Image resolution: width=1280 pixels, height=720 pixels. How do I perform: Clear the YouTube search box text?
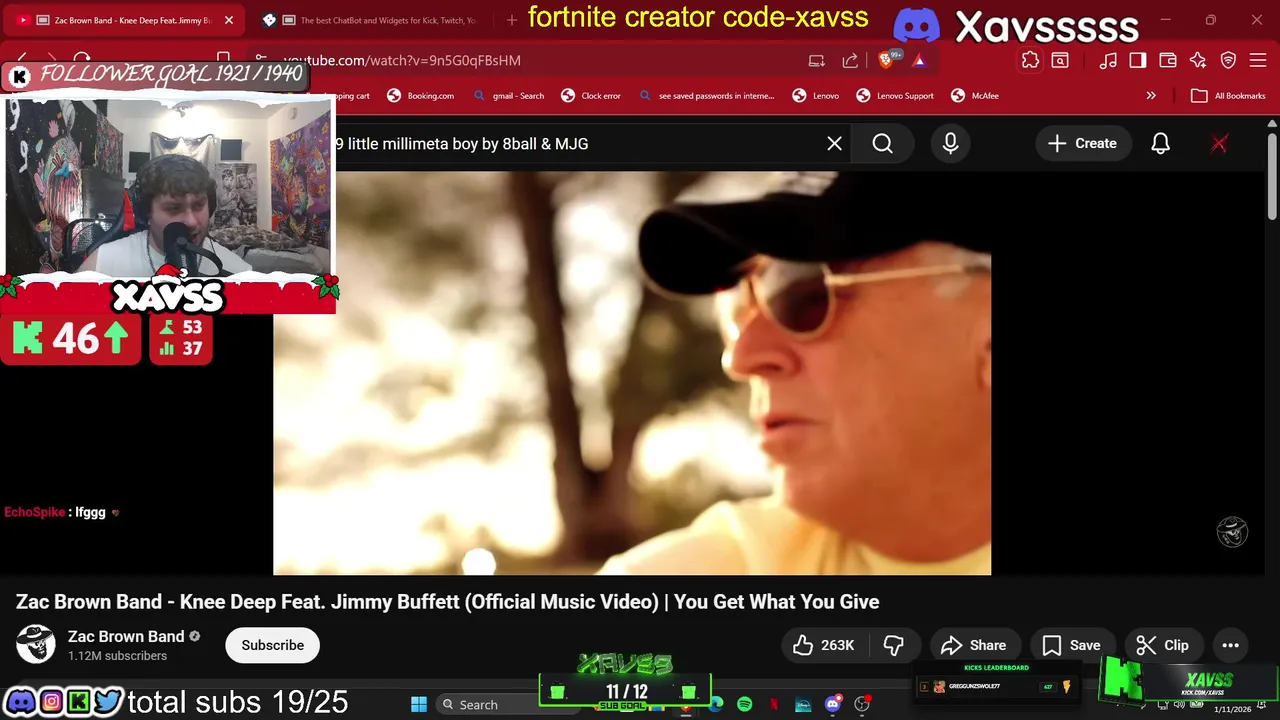point(834,144)
